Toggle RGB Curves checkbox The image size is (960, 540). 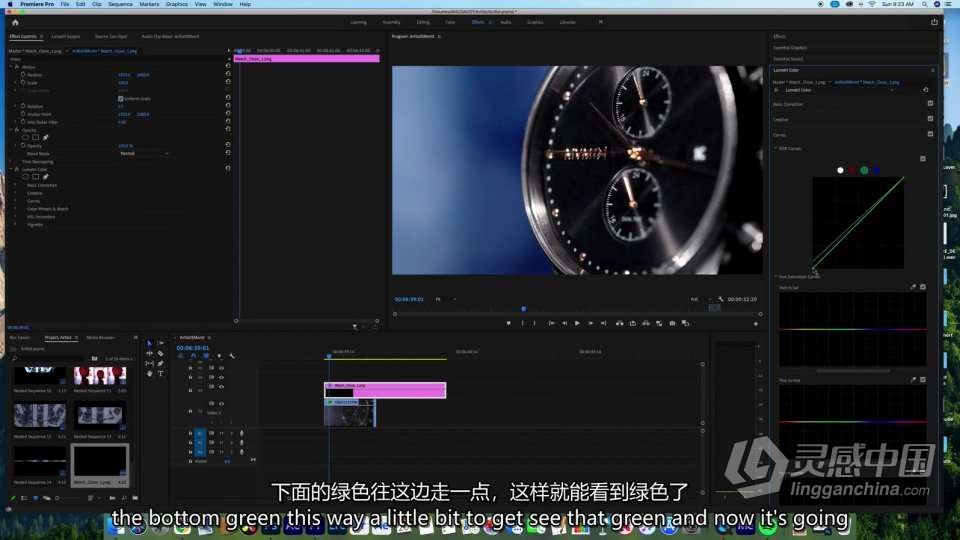[923, 159]
